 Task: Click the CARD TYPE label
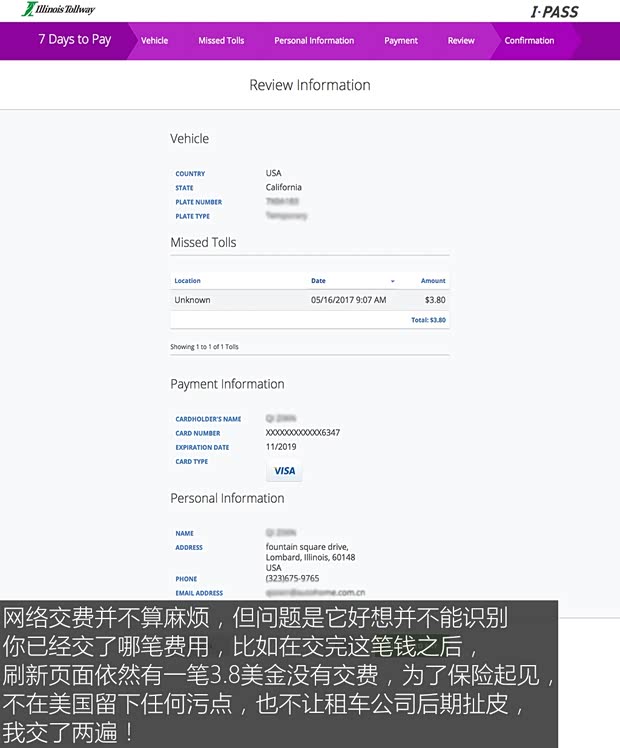coord(191,461)
